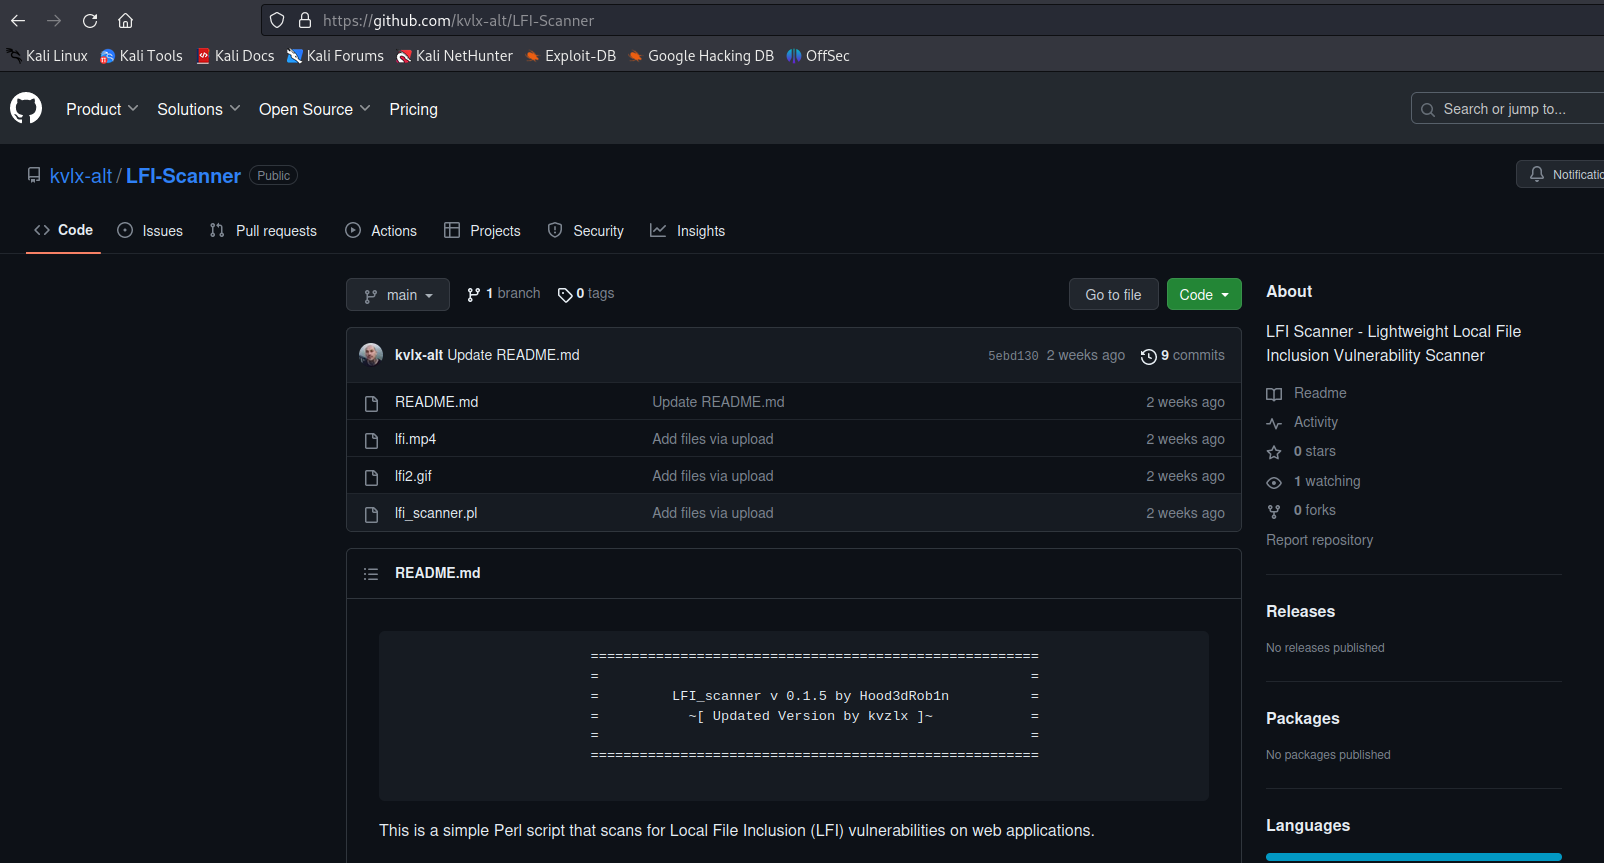The width and height of the screenshot is (1604, 863).
Task: Open the Actions tab
Action: click(381, 231)
